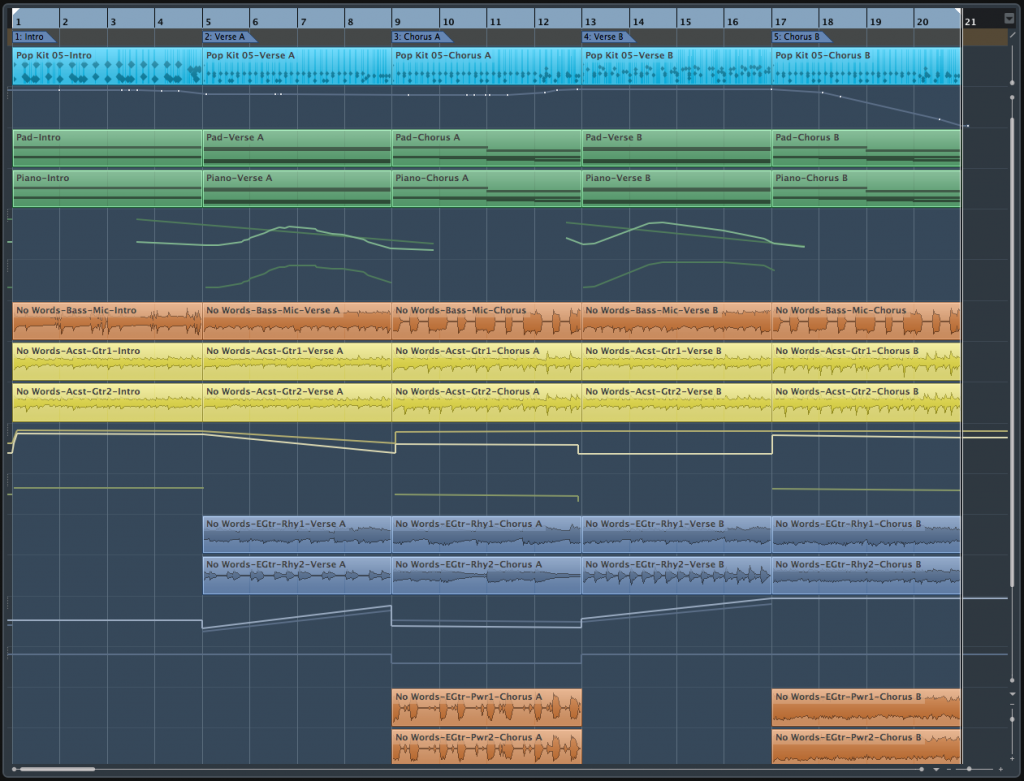Open the ruler options dropdown at top right
This screenshot has width=1024, height=781.
1008,18
